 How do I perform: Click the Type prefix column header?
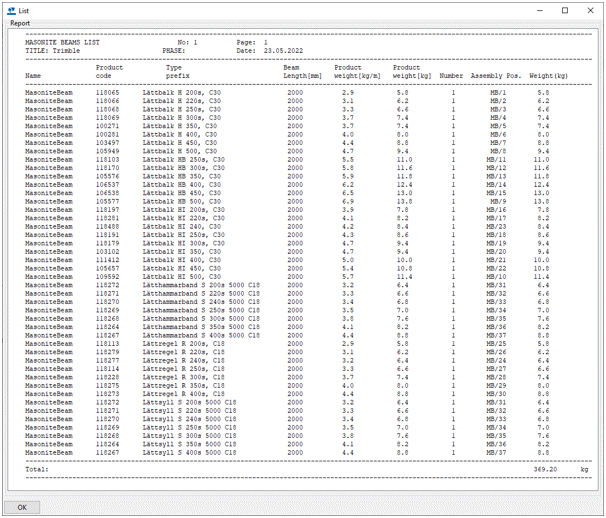[178, 72]
